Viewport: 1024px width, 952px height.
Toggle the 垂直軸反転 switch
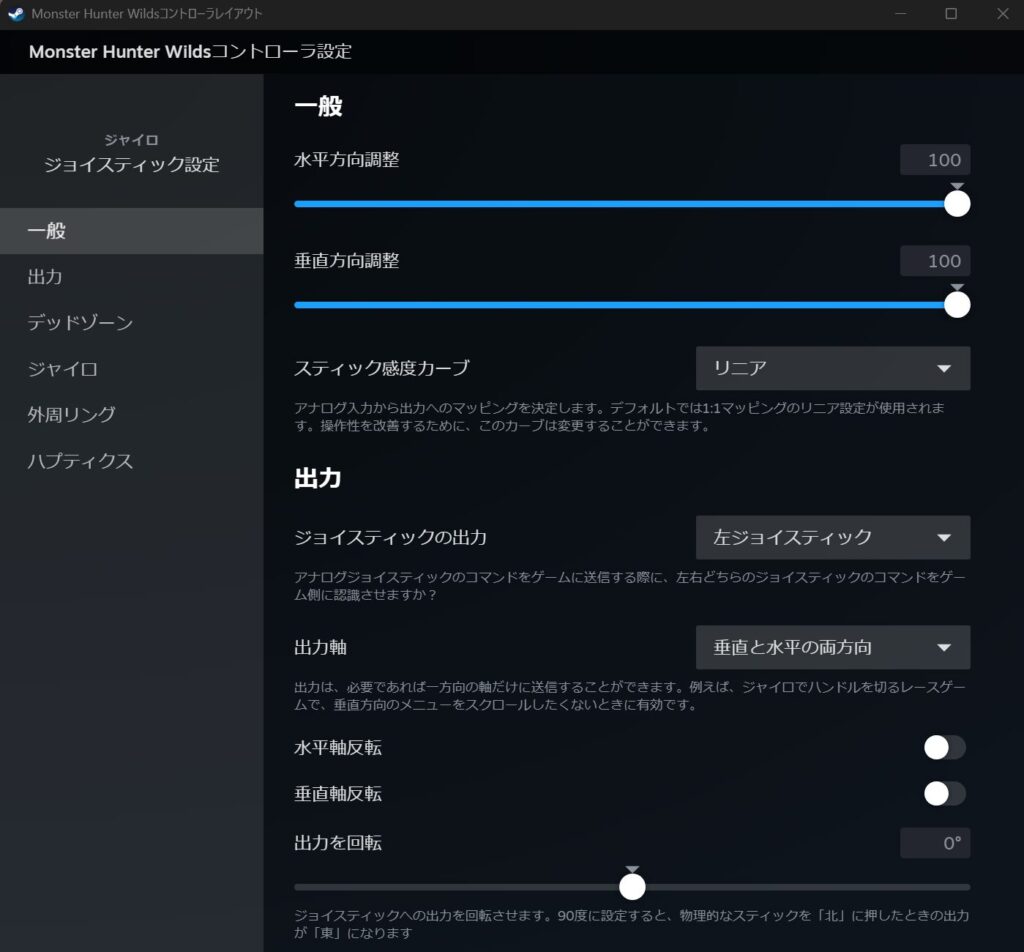[944, 794]
